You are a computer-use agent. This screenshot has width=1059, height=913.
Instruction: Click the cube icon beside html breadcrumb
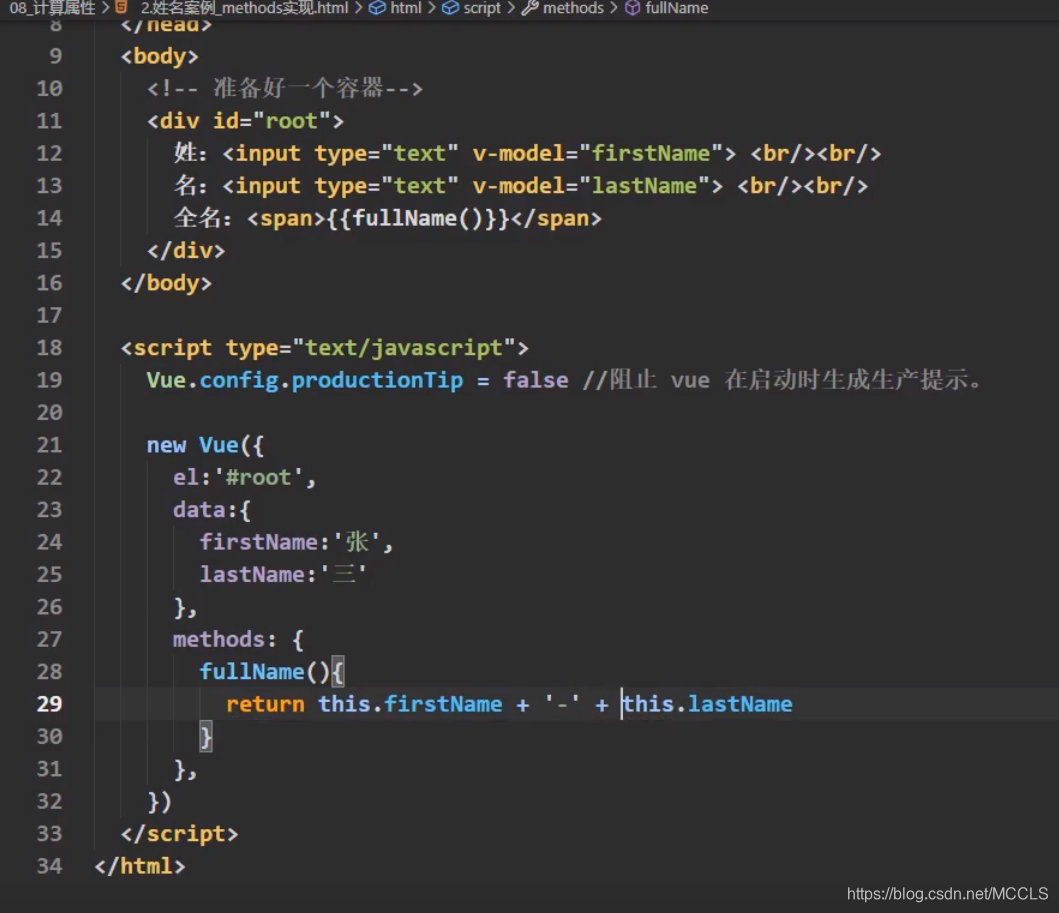[378, 8]
